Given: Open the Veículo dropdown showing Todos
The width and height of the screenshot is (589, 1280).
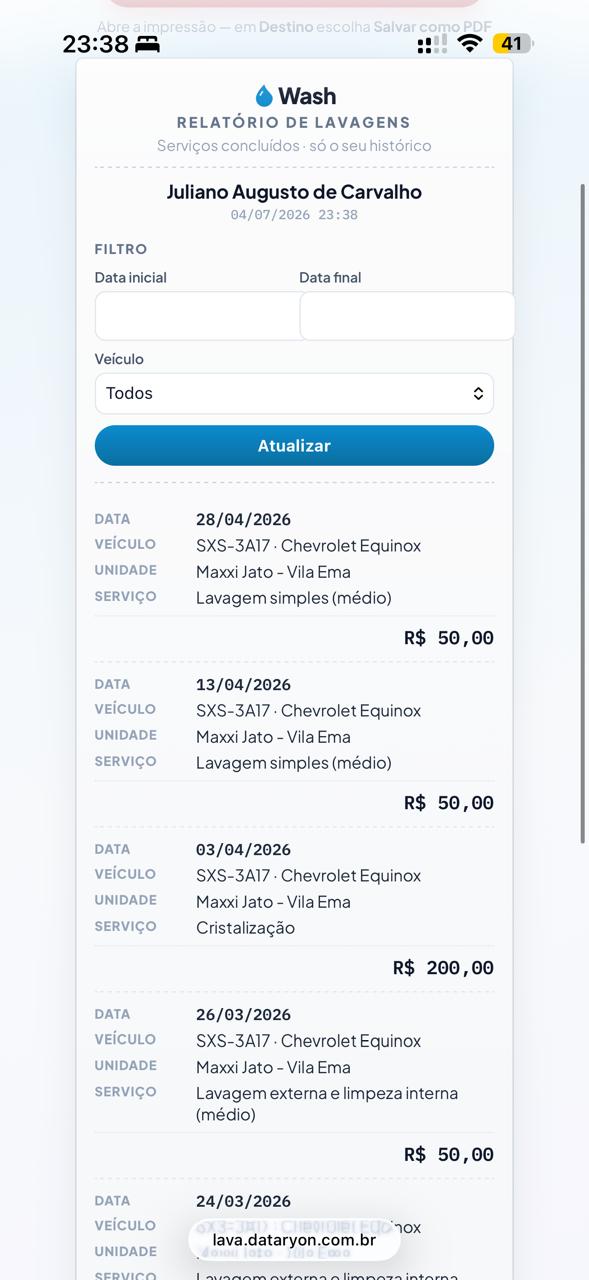Looking at the screenshot, I should point(294,393).
